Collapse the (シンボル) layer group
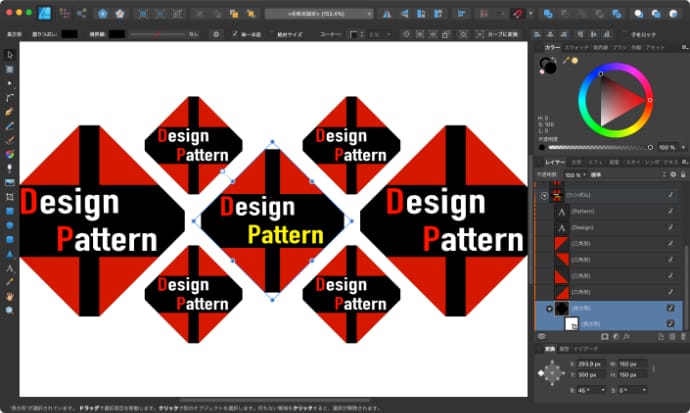The image size is (690, 413). tap(546, 196)
